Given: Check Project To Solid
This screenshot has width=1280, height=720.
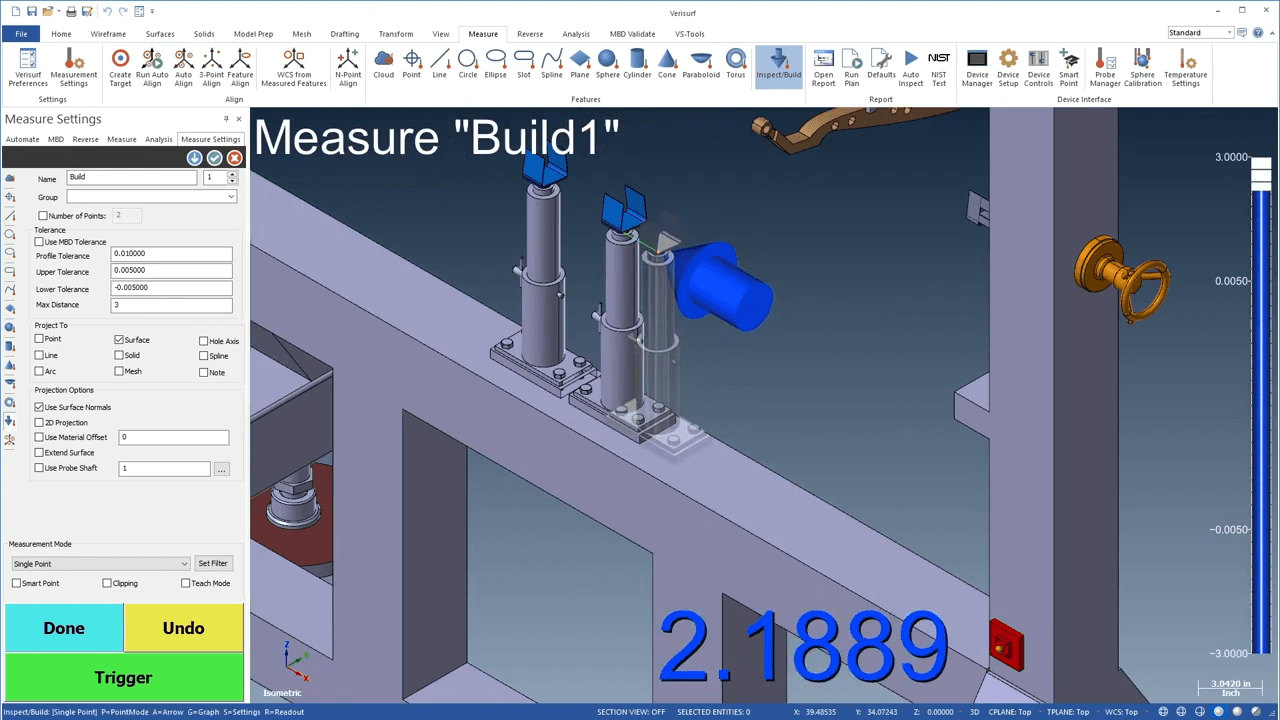Looking at the screenshot, I should (x=119, y=355).
